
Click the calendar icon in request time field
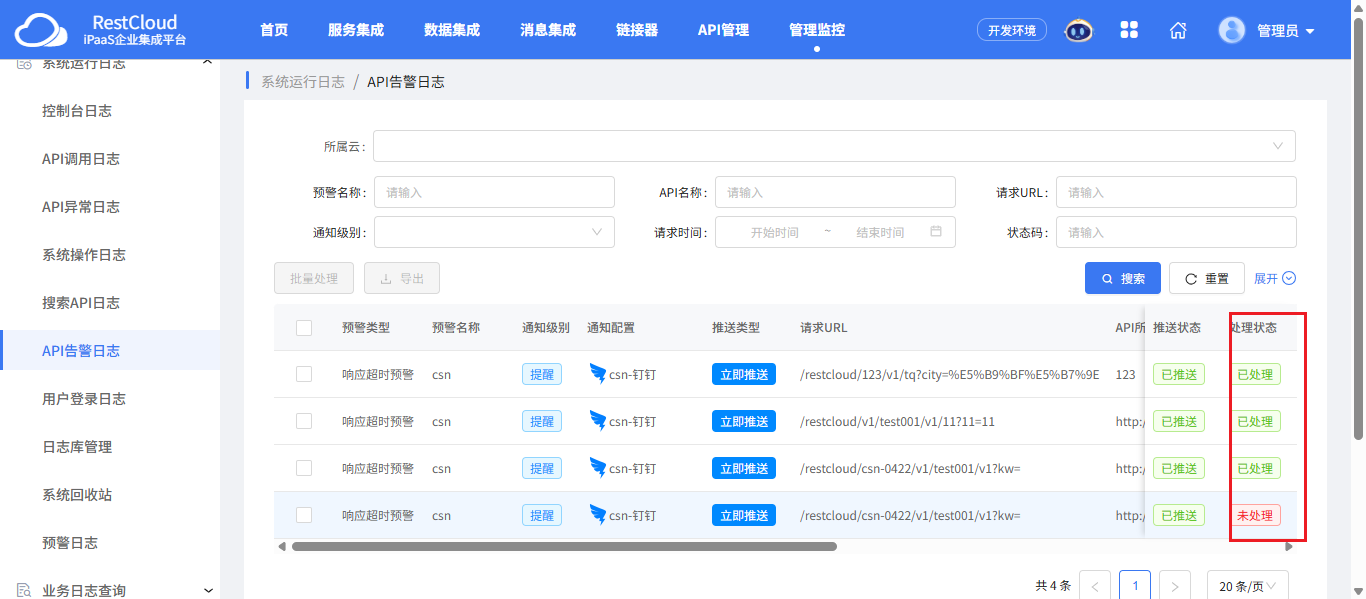click(x=936, y=231)
